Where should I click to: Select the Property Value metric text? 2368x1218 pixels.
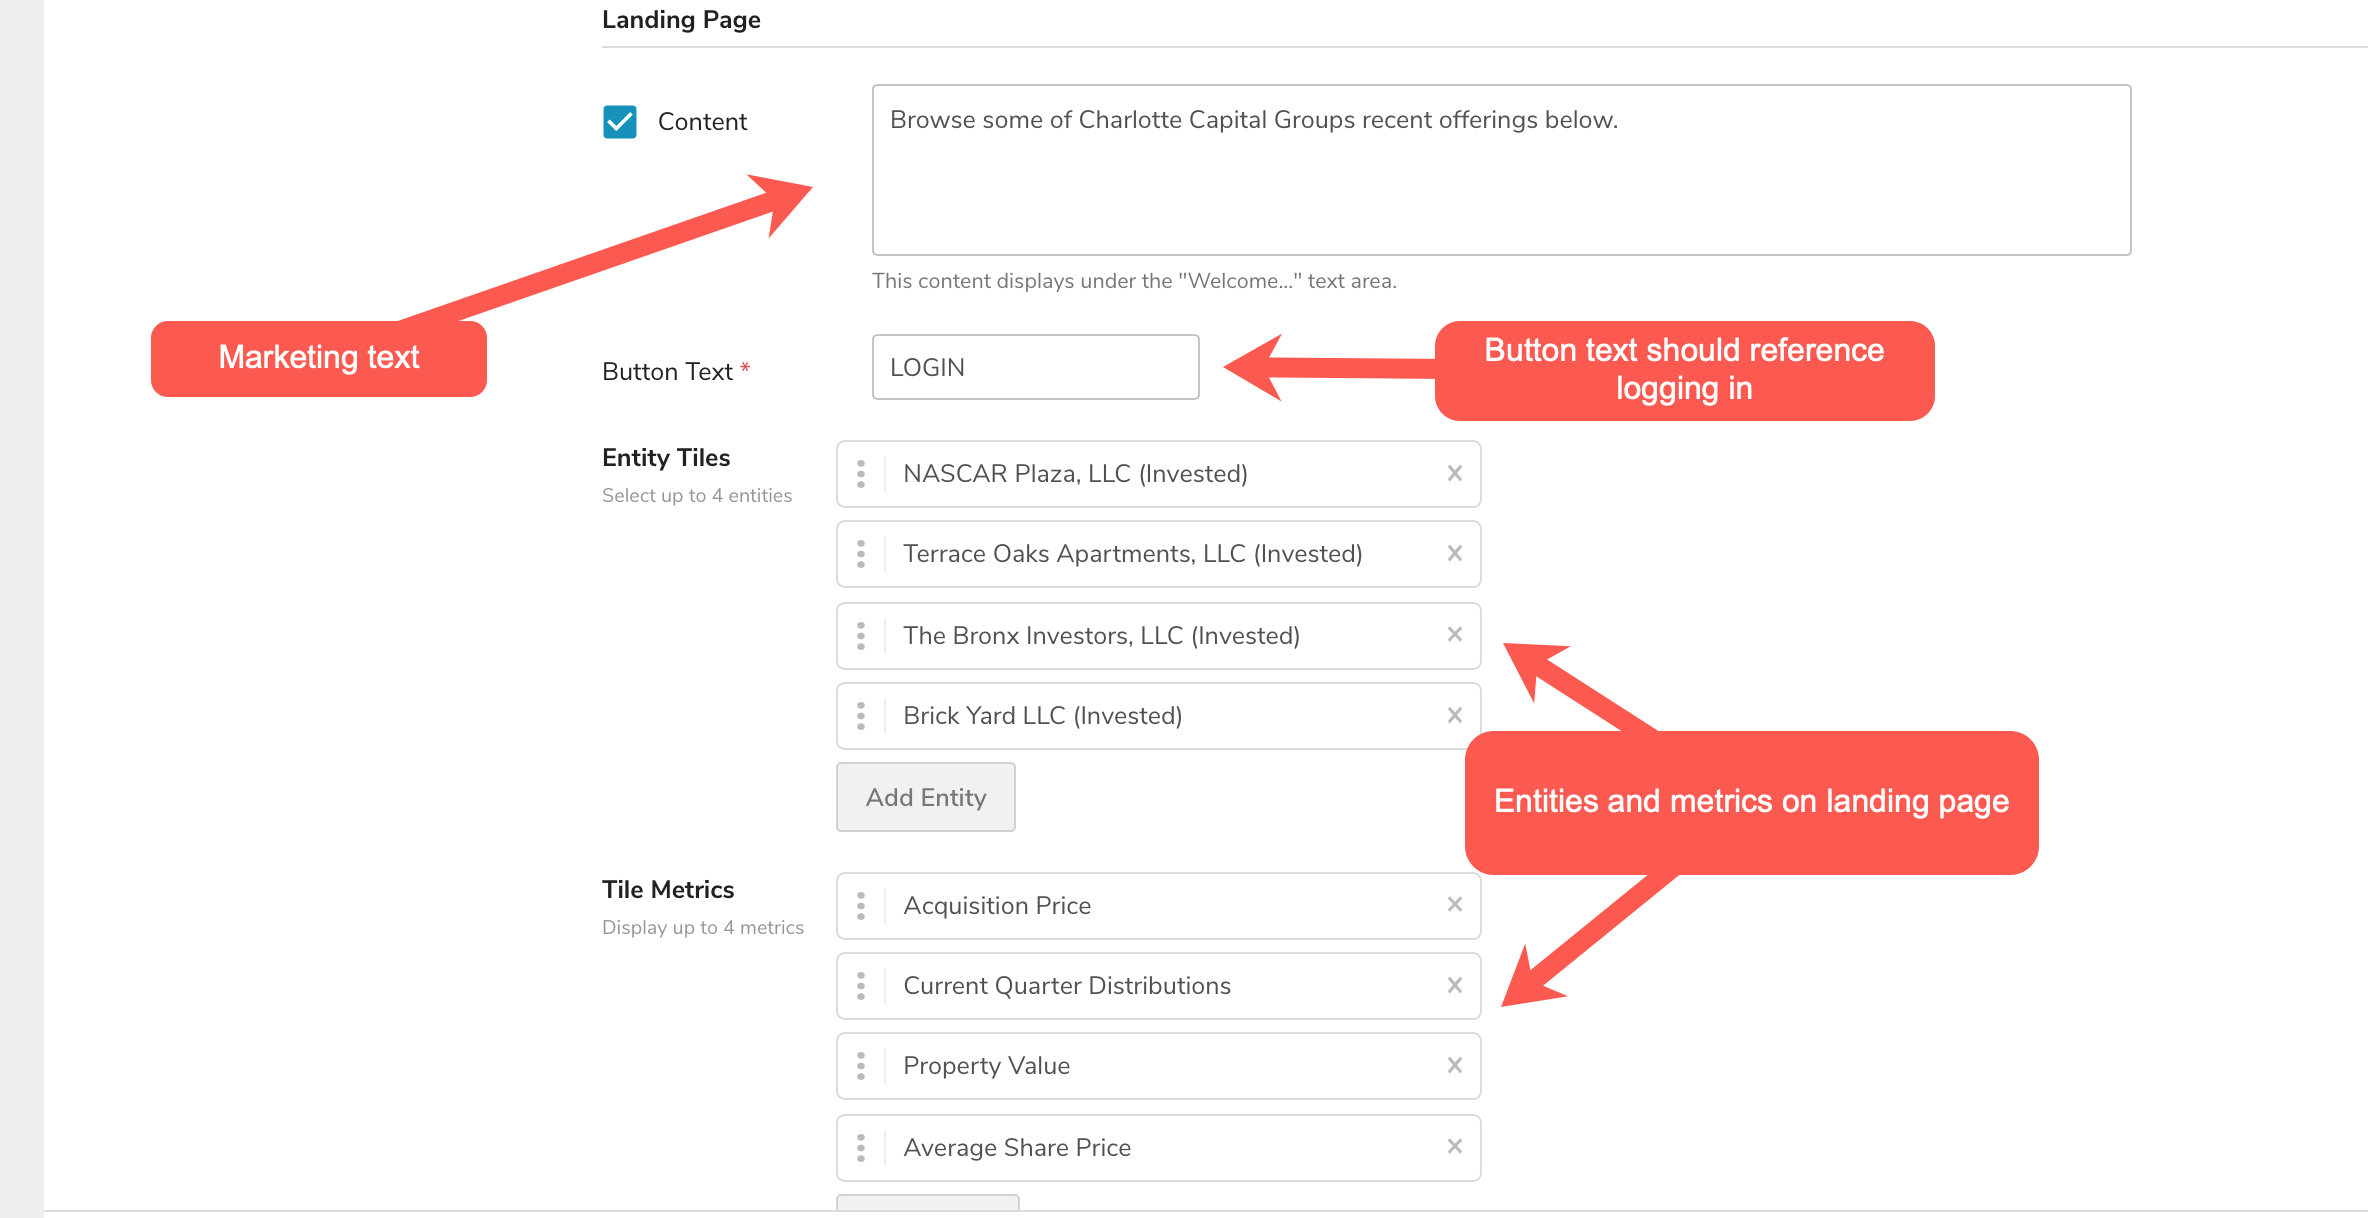986,1066
